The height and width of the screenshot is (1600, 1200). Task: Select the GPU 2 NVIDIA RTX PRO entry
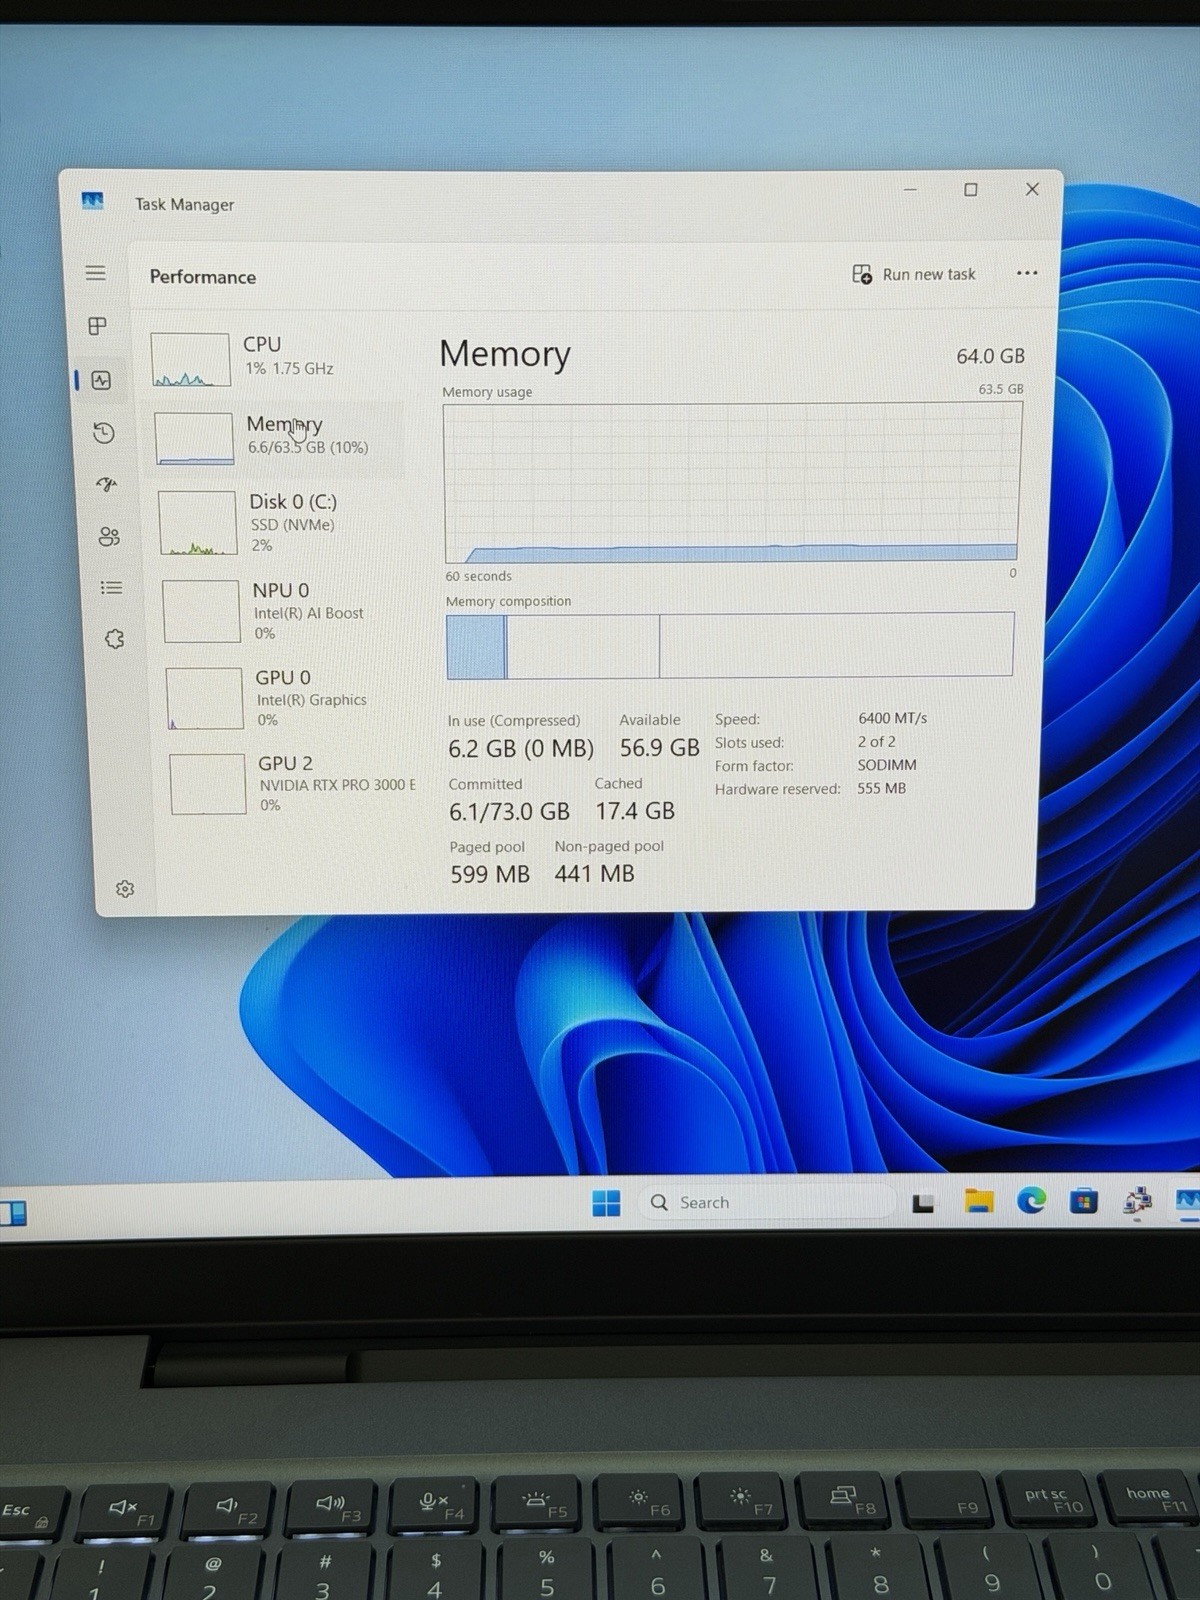[293, 784]
